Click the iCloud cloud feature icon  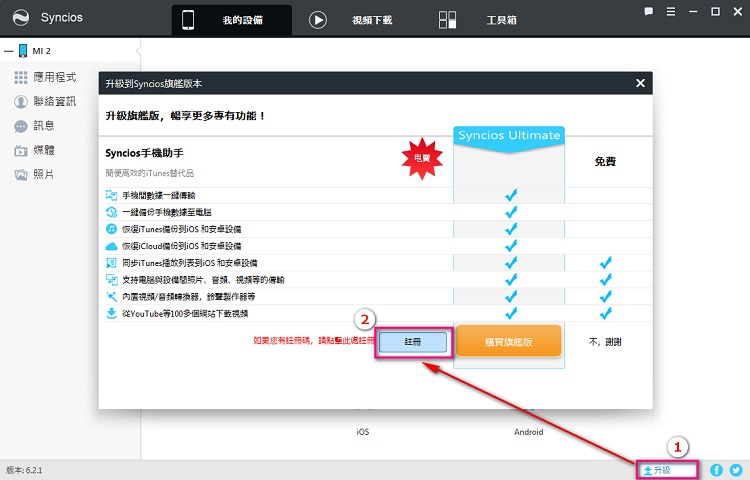[111, 246]
